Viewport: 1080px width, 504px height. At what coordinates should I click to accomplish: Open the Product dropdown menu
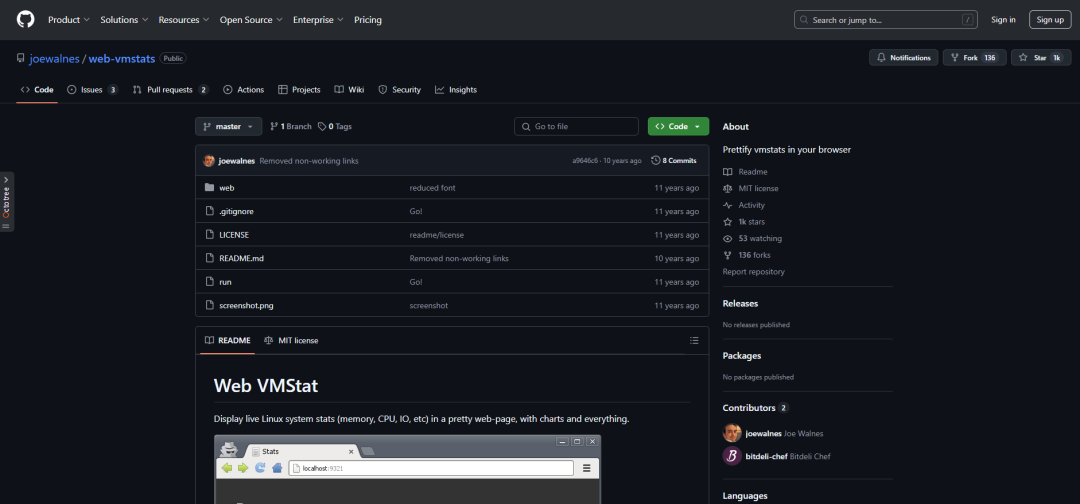tap(69, 20)
